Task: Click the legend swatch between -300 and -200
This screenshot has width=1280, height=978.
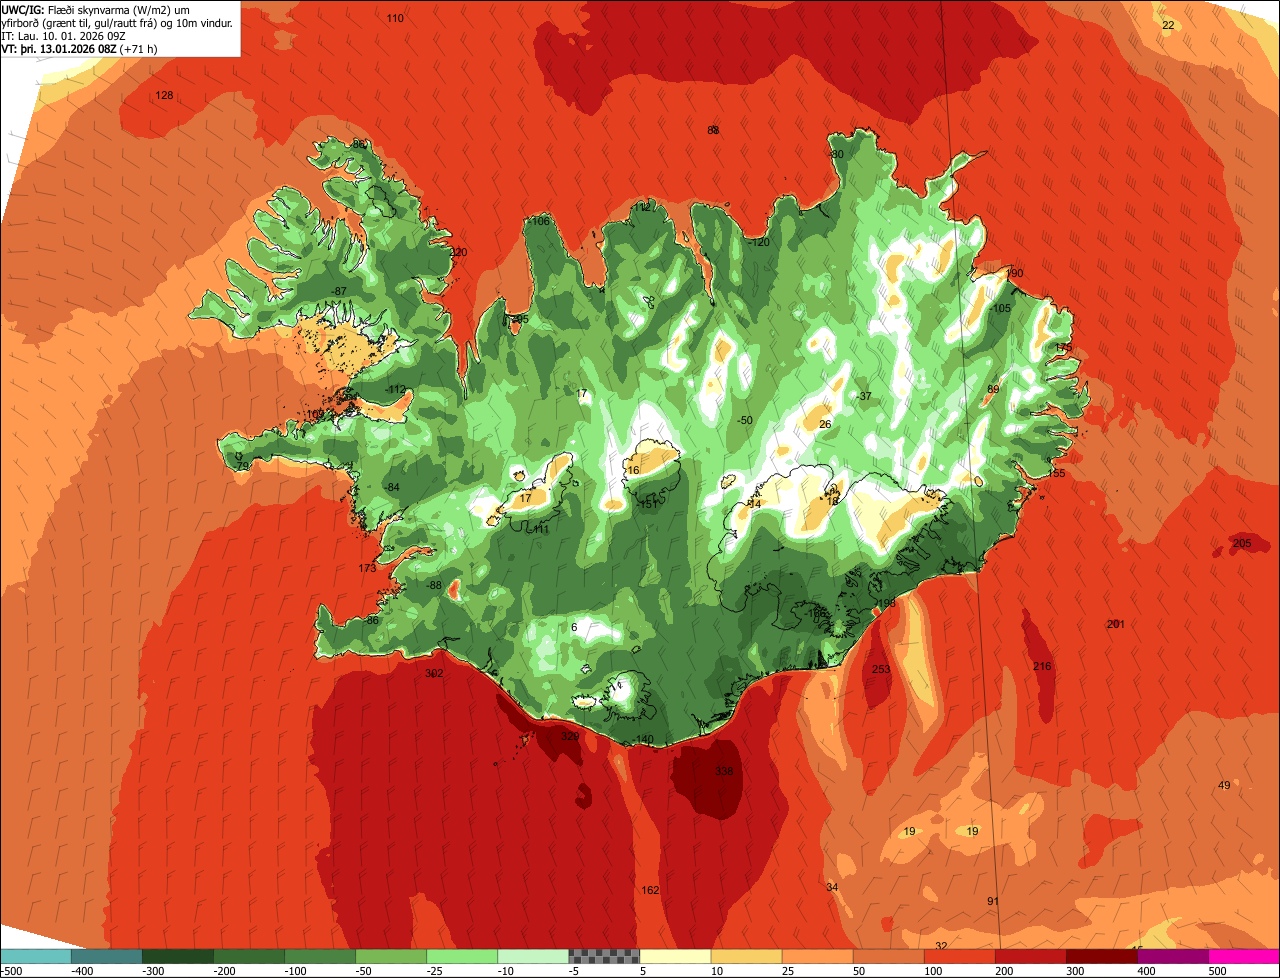Action: tap(178, 956)
